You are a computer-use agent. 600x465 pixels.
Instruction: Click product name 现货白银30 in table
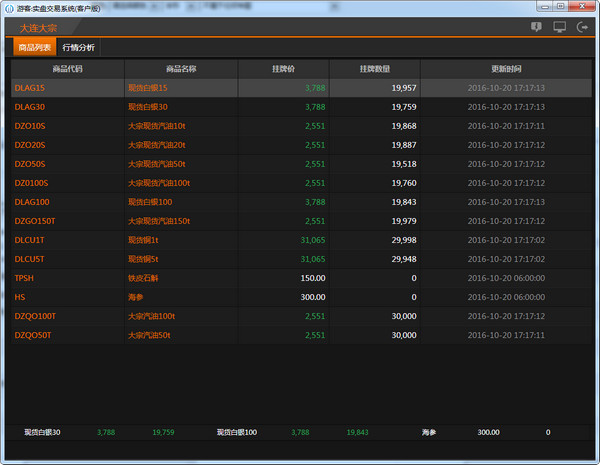pos(148,107)
